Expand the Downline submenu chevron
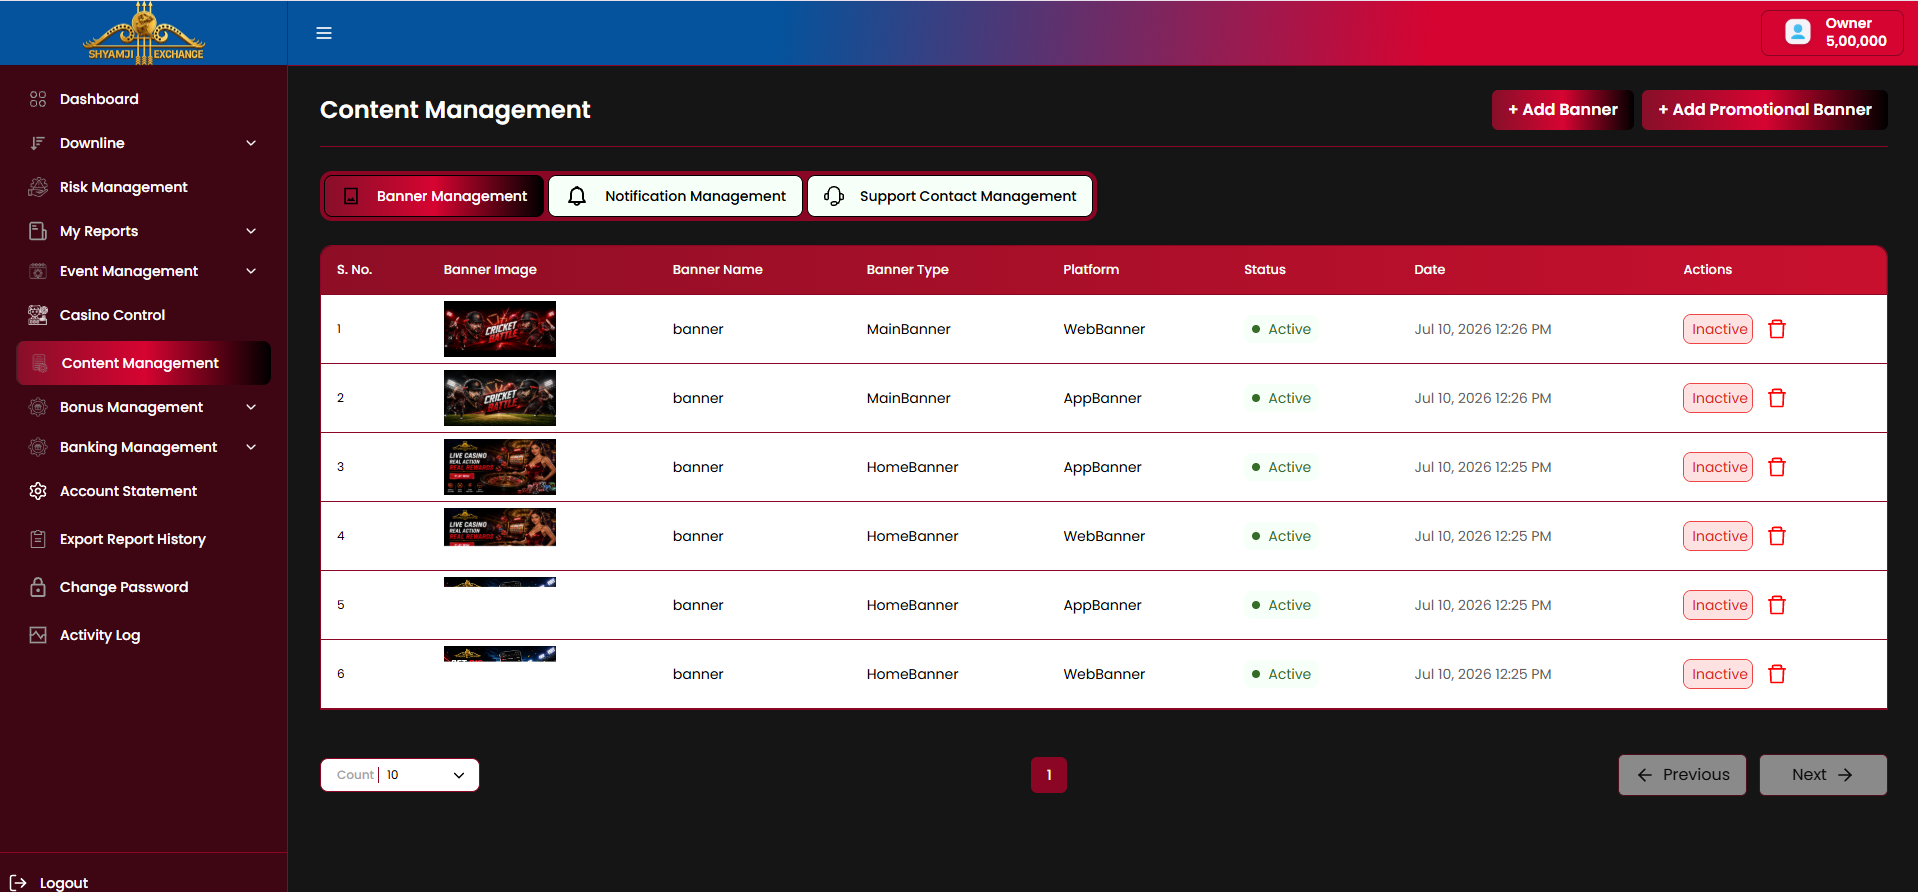This screenshot has width=1918, height=892. coord(251,143)
